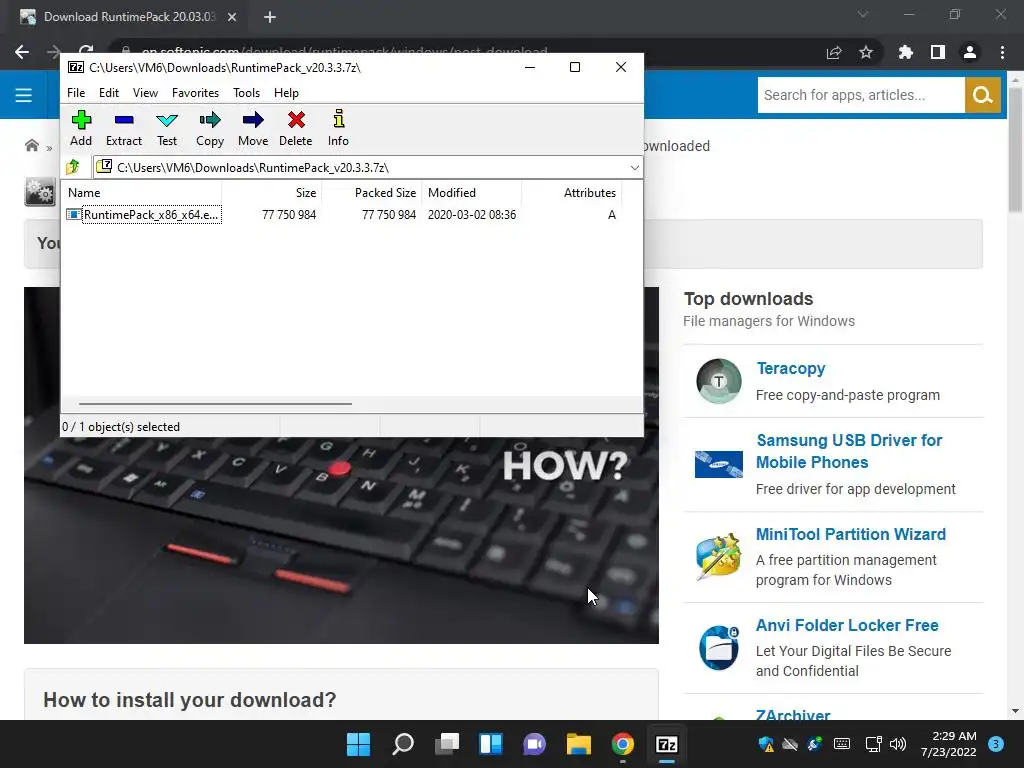This screenshot has width=1024, height=768.
Task: Open the Teracopy link
Action: [x=791, y=368]
